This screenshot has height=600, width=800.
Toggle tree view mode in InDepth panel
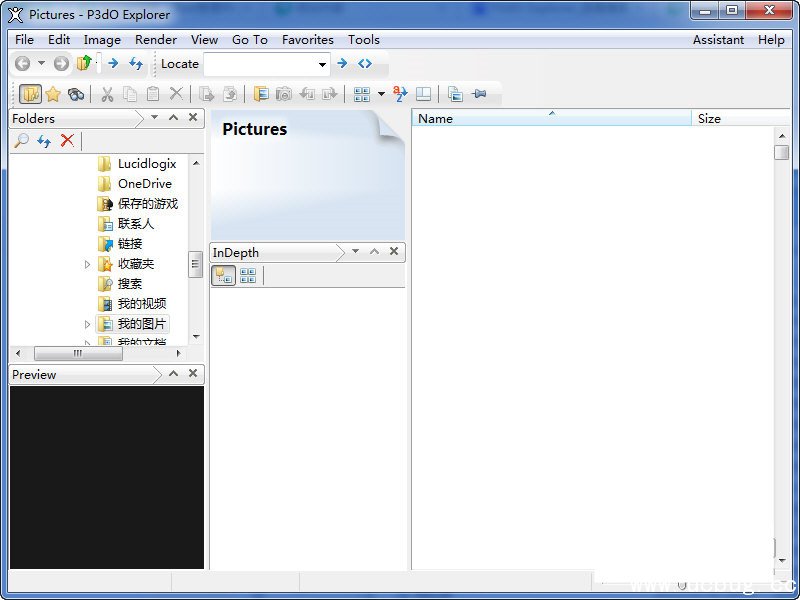coord(224,276)
